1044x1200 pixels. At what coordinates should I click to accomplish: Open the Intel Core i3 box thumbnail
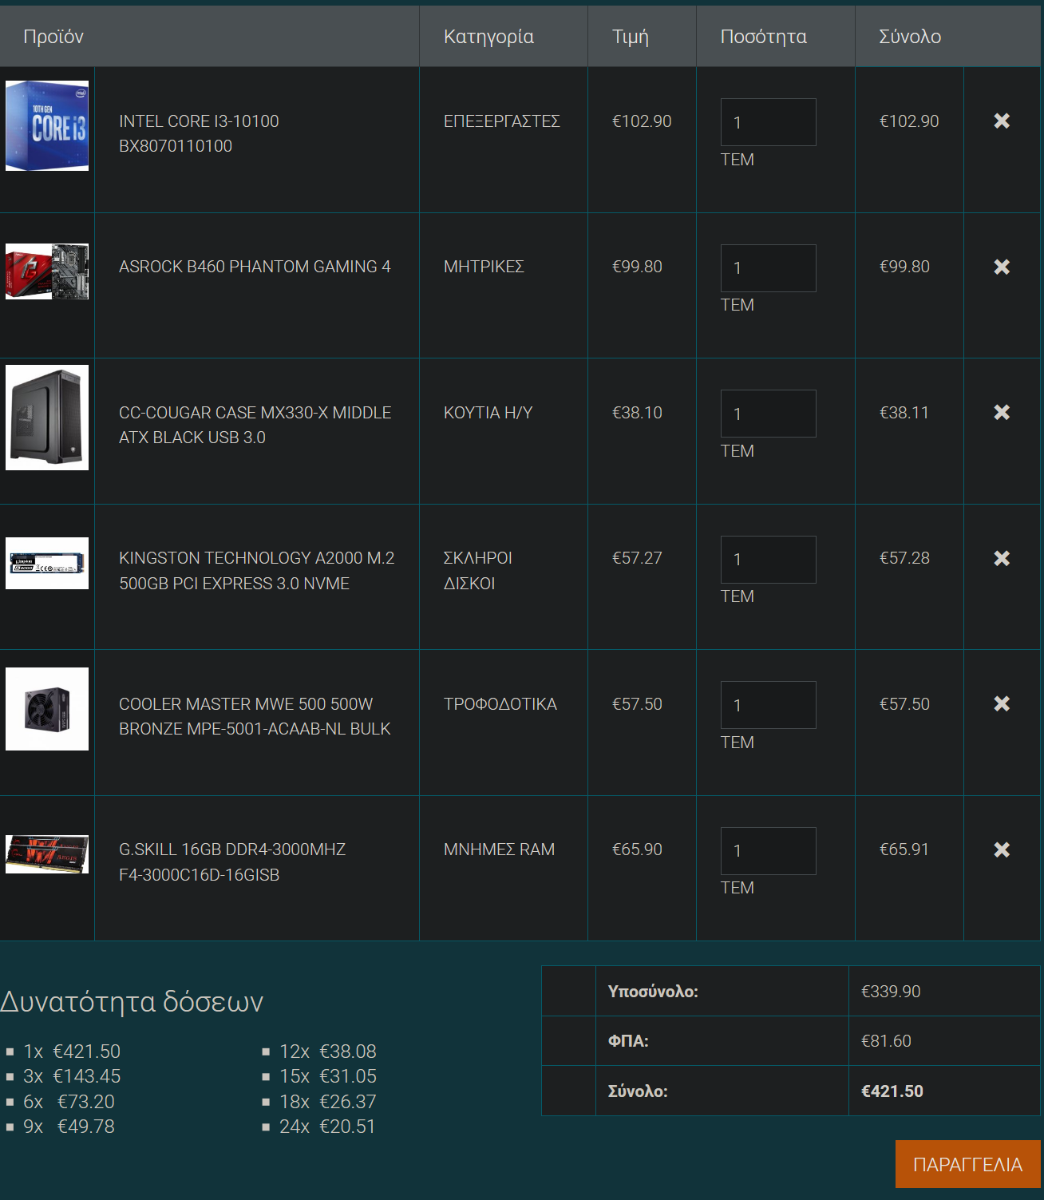click(x=47, y=126)
